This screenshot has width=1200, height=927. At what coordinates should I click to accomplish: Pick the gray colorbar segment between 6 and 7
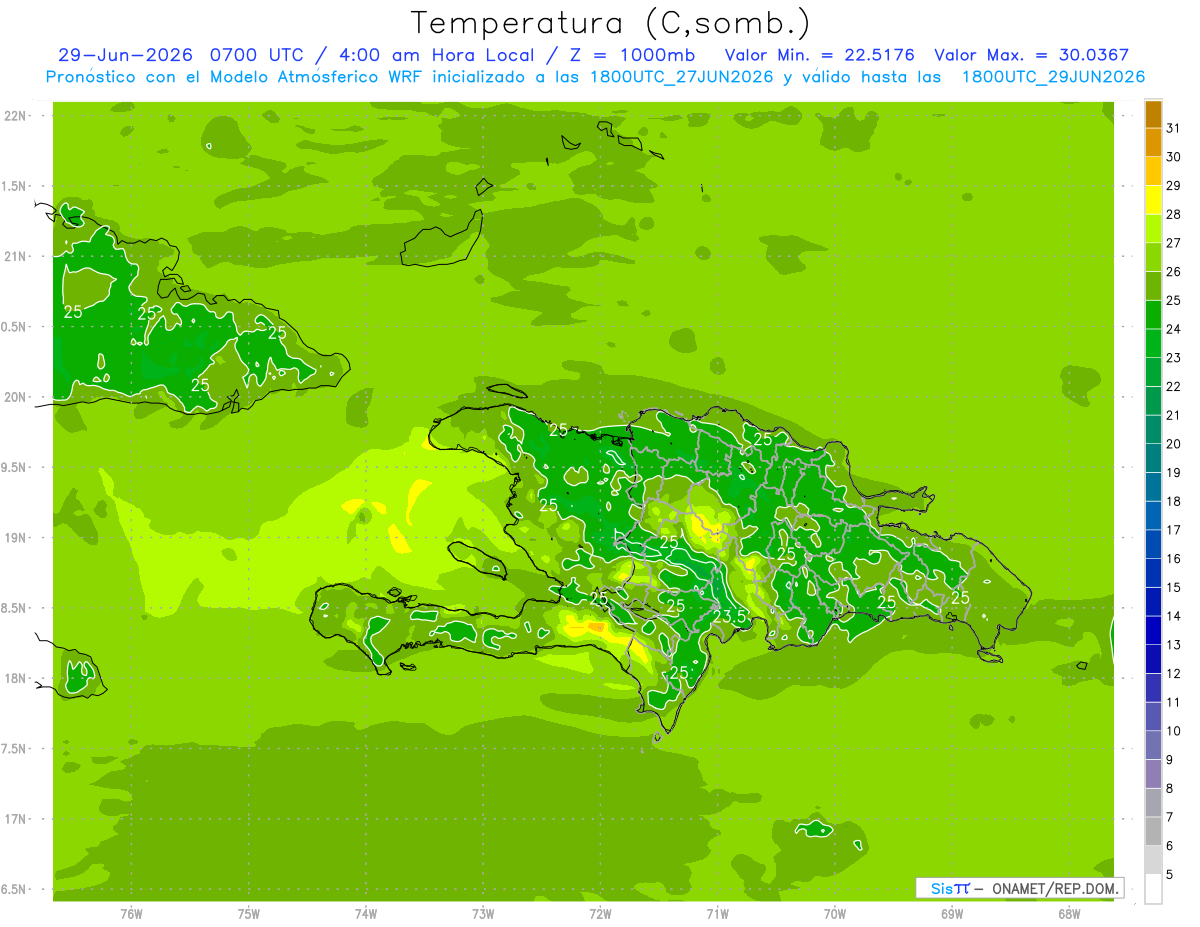(1153, 831)
